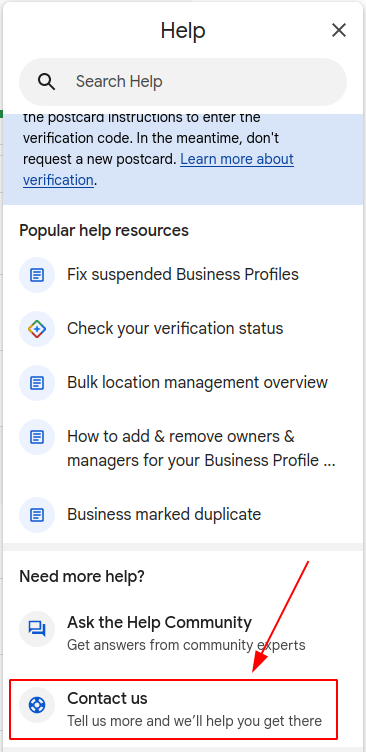Open 'Check your verification status' resource
The width and height of the screenshot is (366, 752).
pos(175,329)
